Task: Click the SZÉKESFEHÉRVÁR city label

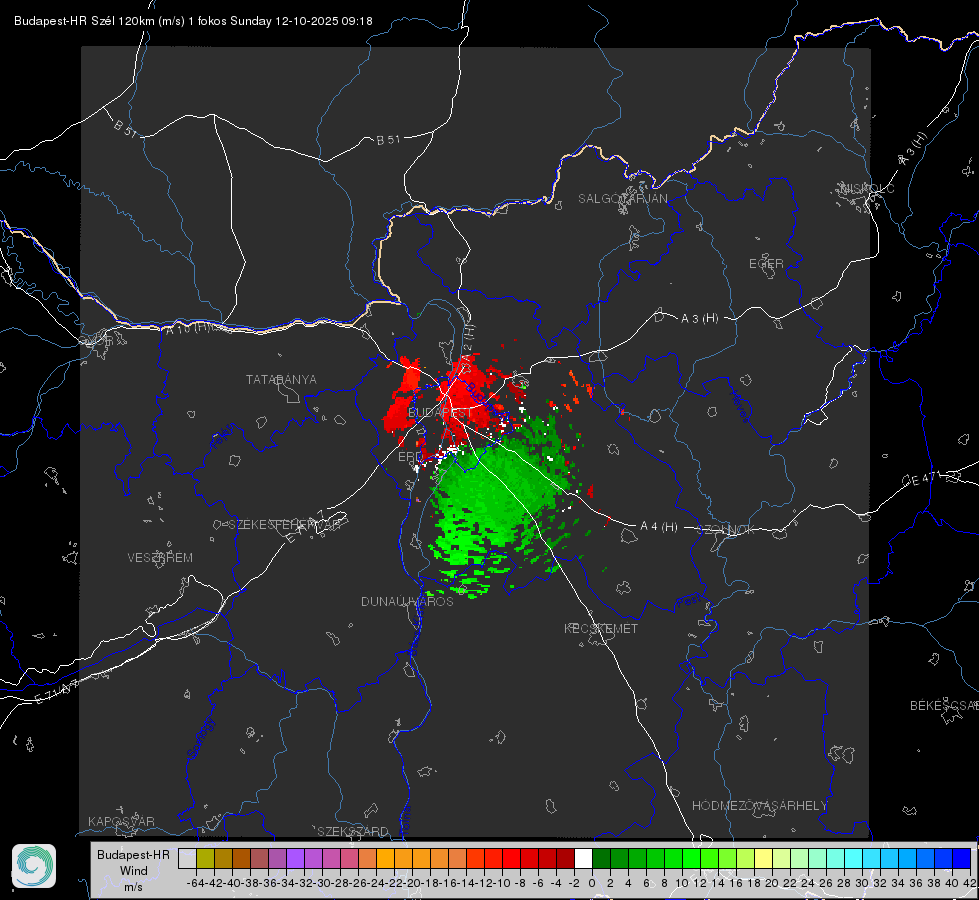Action: pyautogui.click(x=284, y=525)
